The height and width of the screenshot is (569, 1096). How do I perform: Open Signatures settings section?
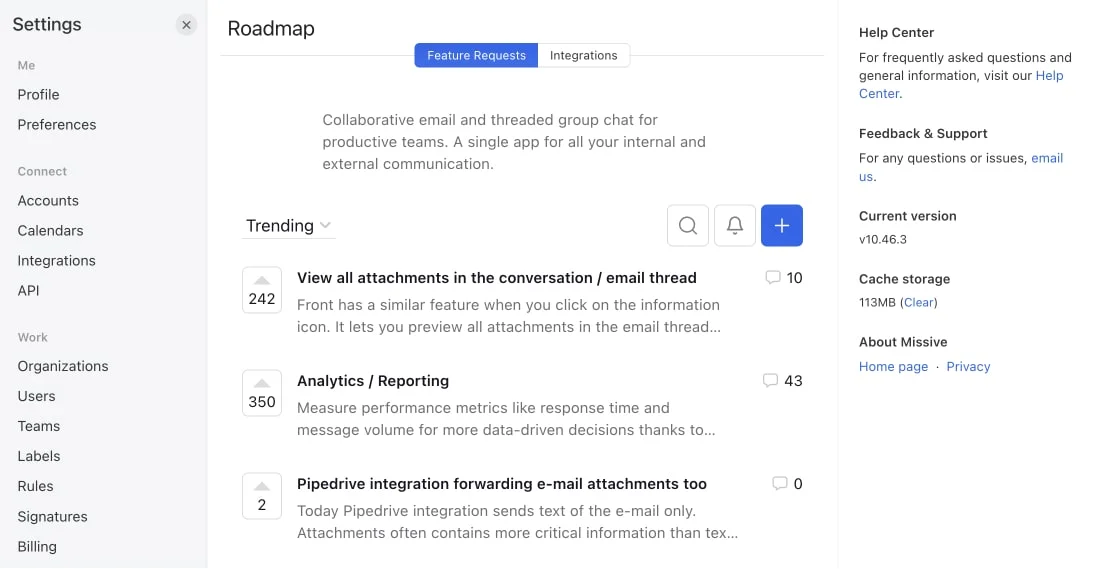pos(53,517)
